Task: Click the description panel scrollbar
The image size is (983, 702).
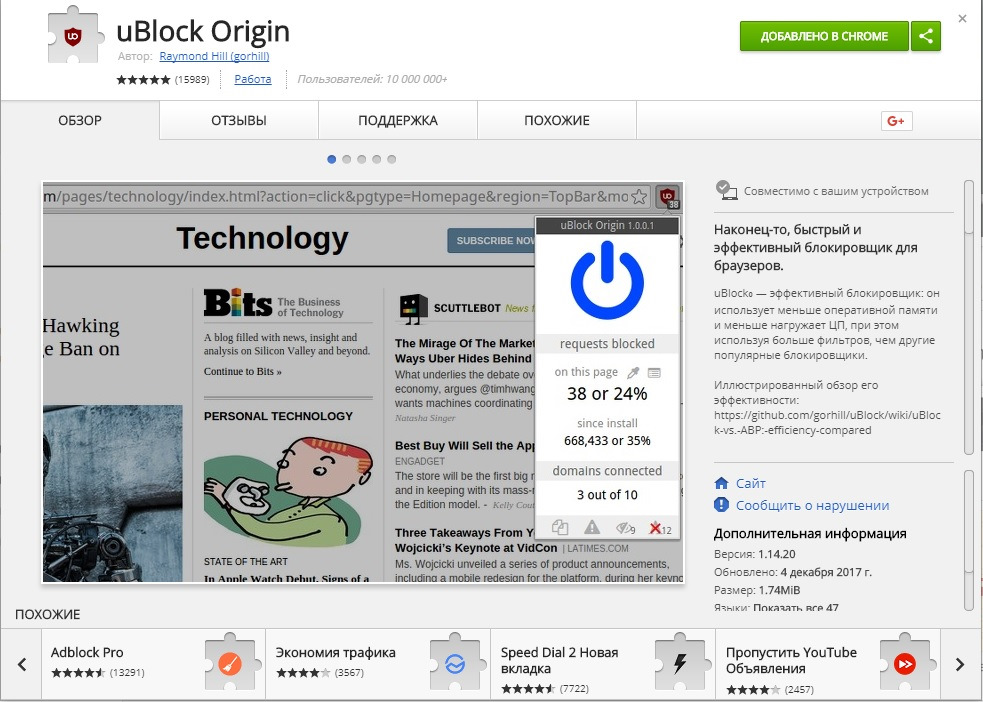Action: (x=969, y=317)
